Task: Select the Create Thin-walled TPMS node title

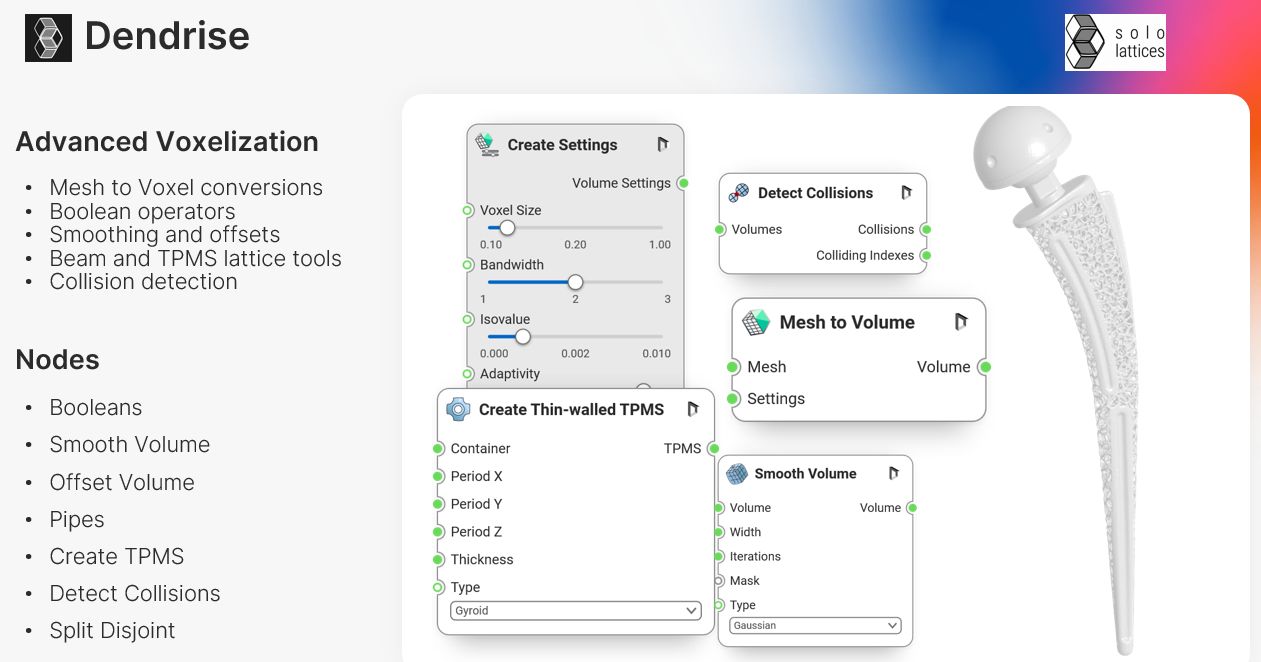Action: click(570, 409)
